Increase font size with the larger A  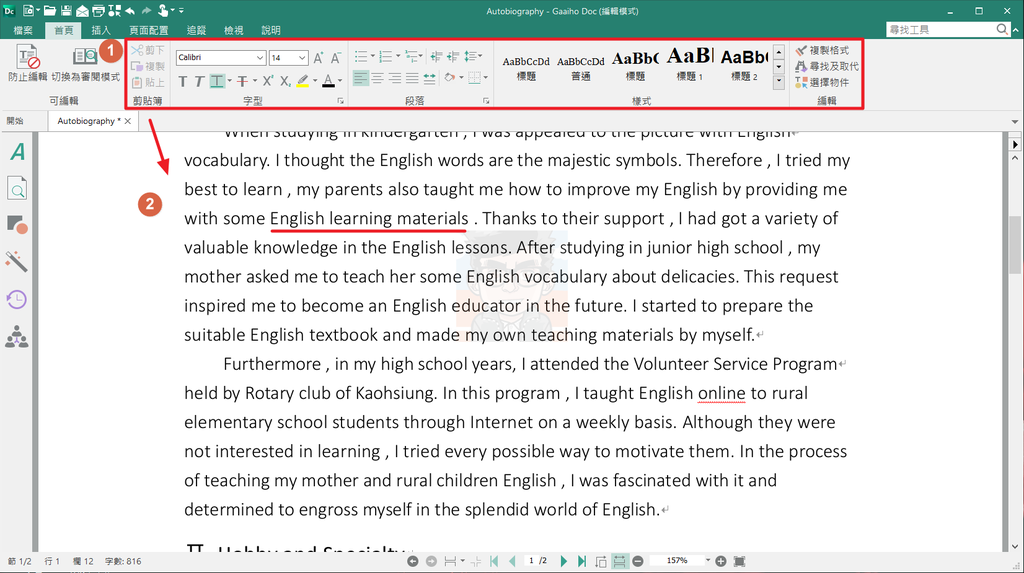tap(318, 58)
